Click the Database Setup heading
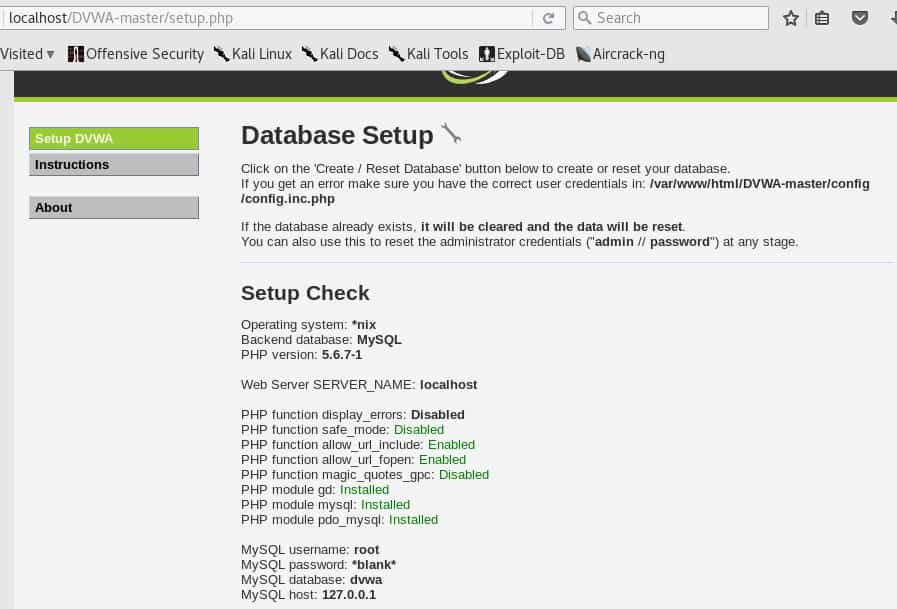Viewport: 897px width, 609px height. coord(337,135)
